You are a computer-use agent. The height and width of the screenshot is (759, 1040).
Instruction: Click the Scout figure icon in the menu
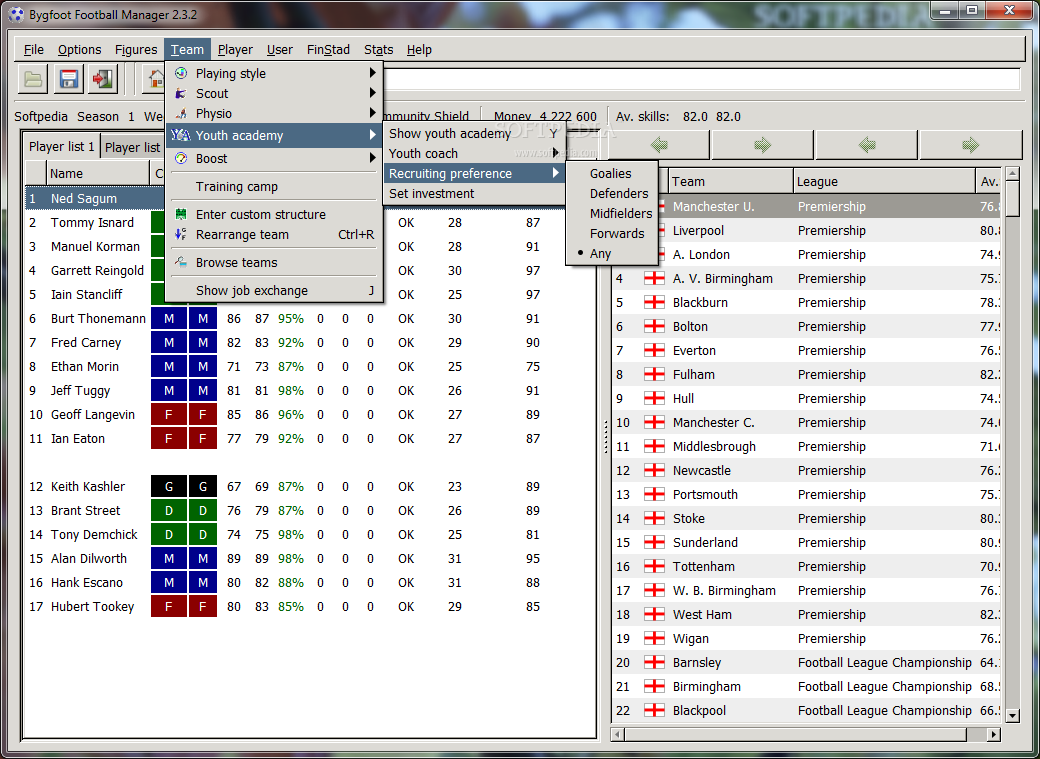point(181,94)
